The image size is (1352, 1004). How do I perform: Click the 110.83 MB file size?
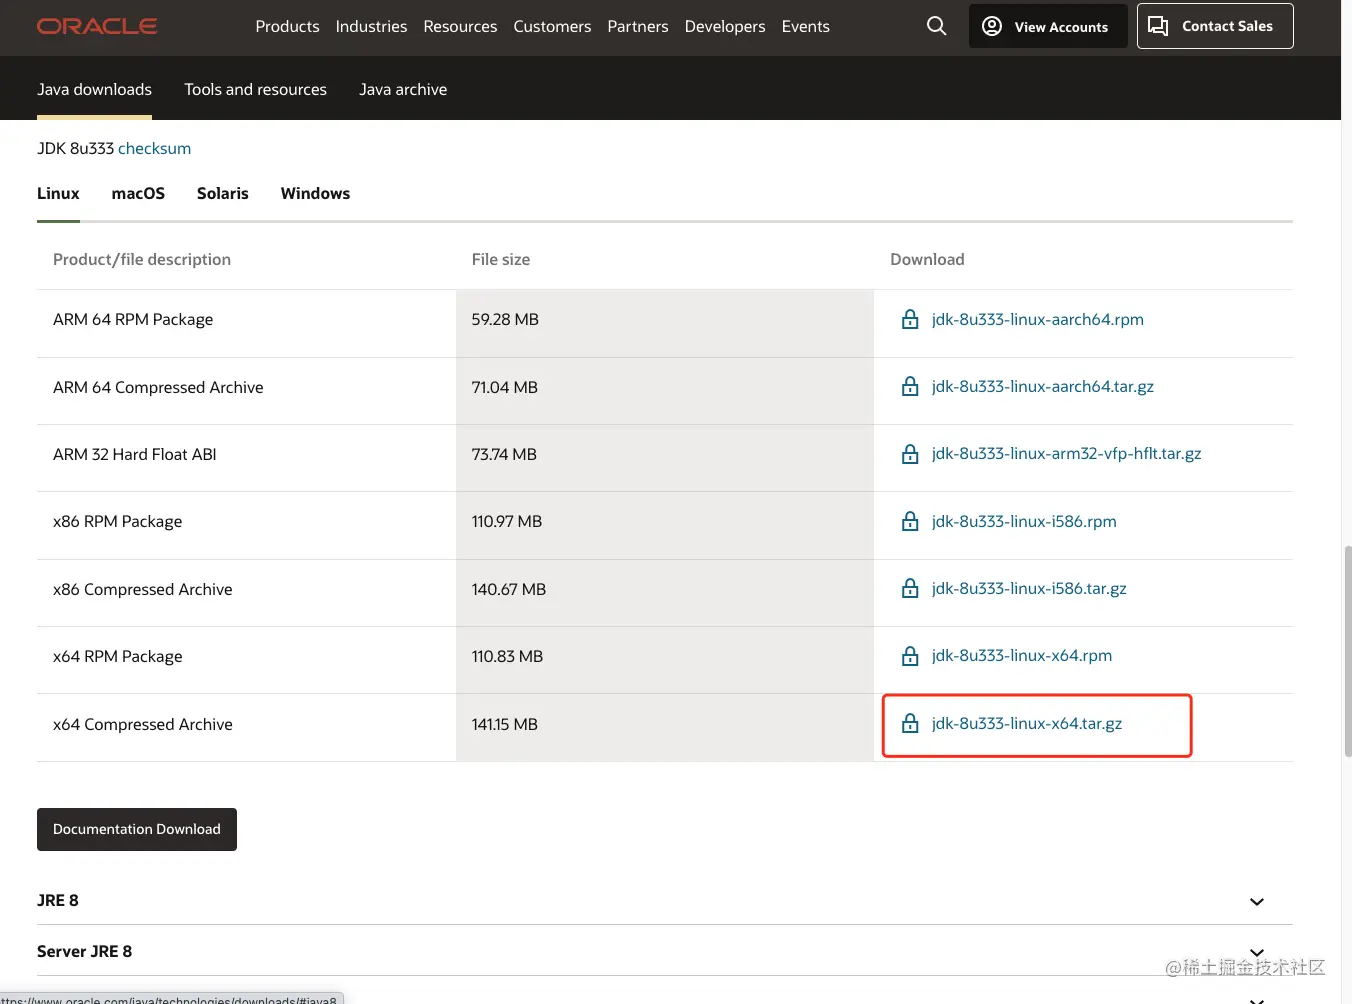(x=507, y=656)
